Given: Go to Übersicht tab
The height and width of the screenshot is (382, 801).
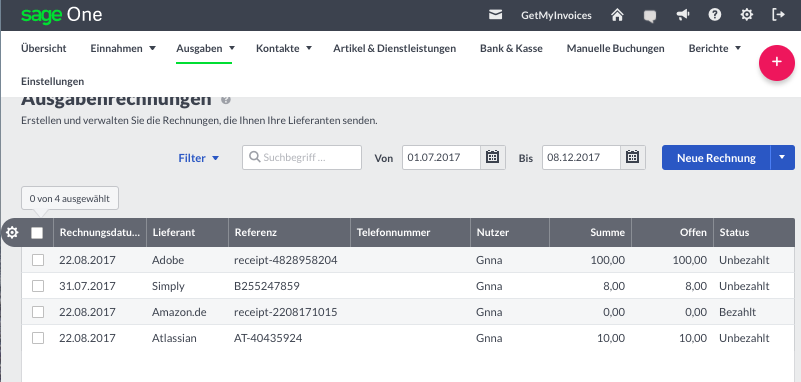Looking at the screenshot, I should pos(44,49).
